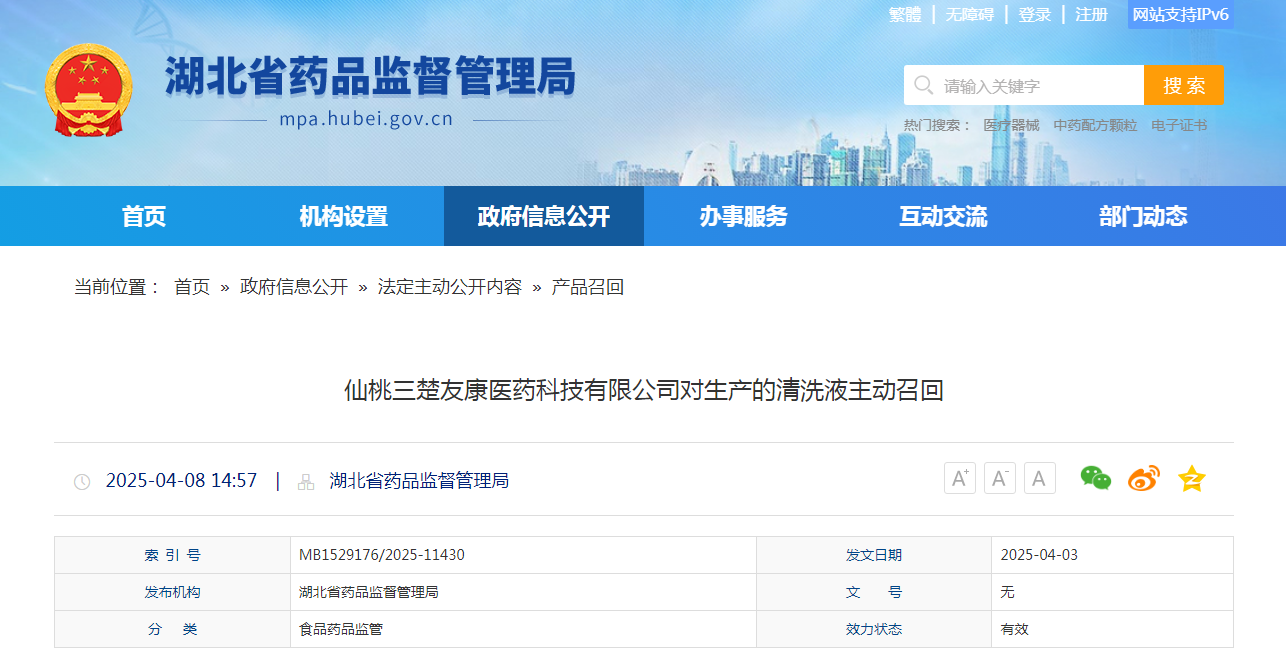Viewport: 1286px width, 665px height.
Task: Click the 当前位置 breadcrumb label
Action: (x=117, y=287)
